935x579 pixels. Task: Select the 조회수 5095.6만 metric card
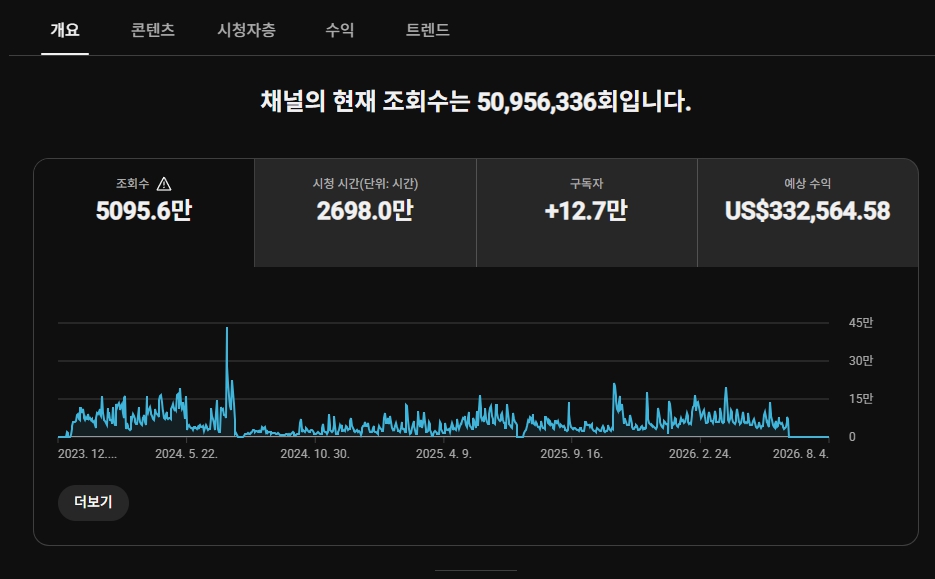[144, 213]
